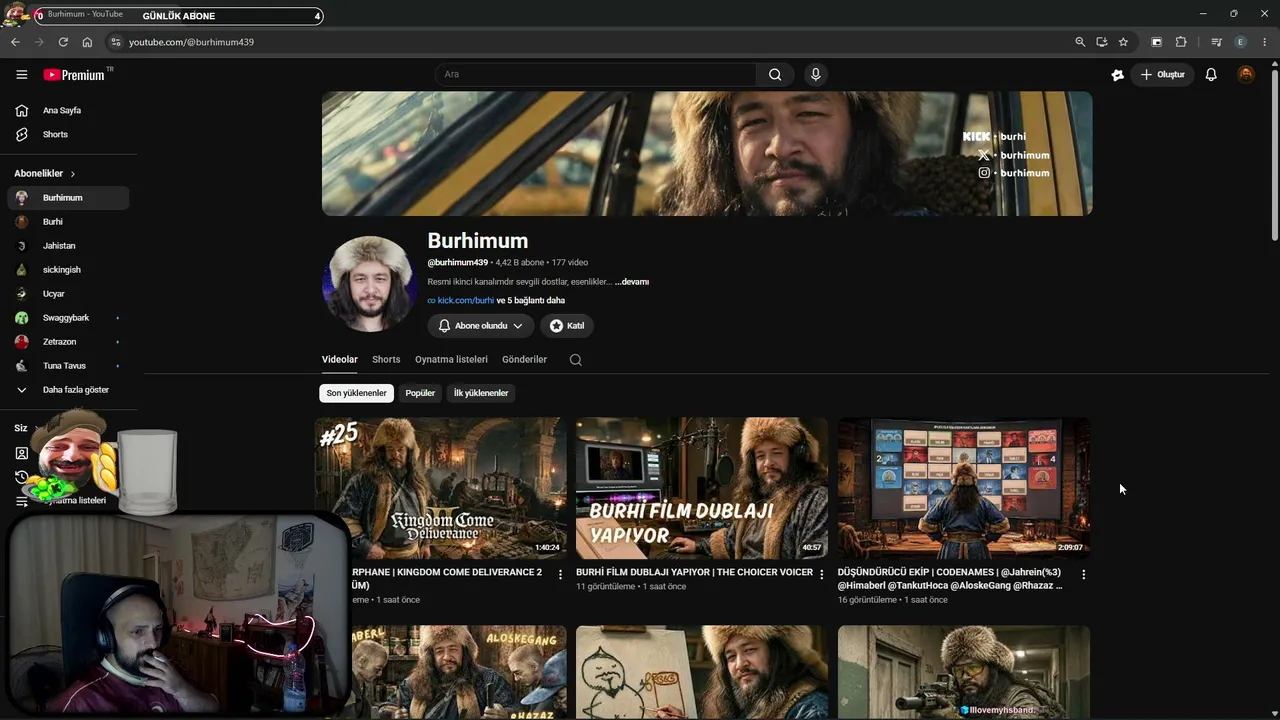Image resolution: width=1280 pixels, height=720 pixels.
Task: Expand the links with 've 5 bağlantı daha'
Action: click(x=531, y=300)
